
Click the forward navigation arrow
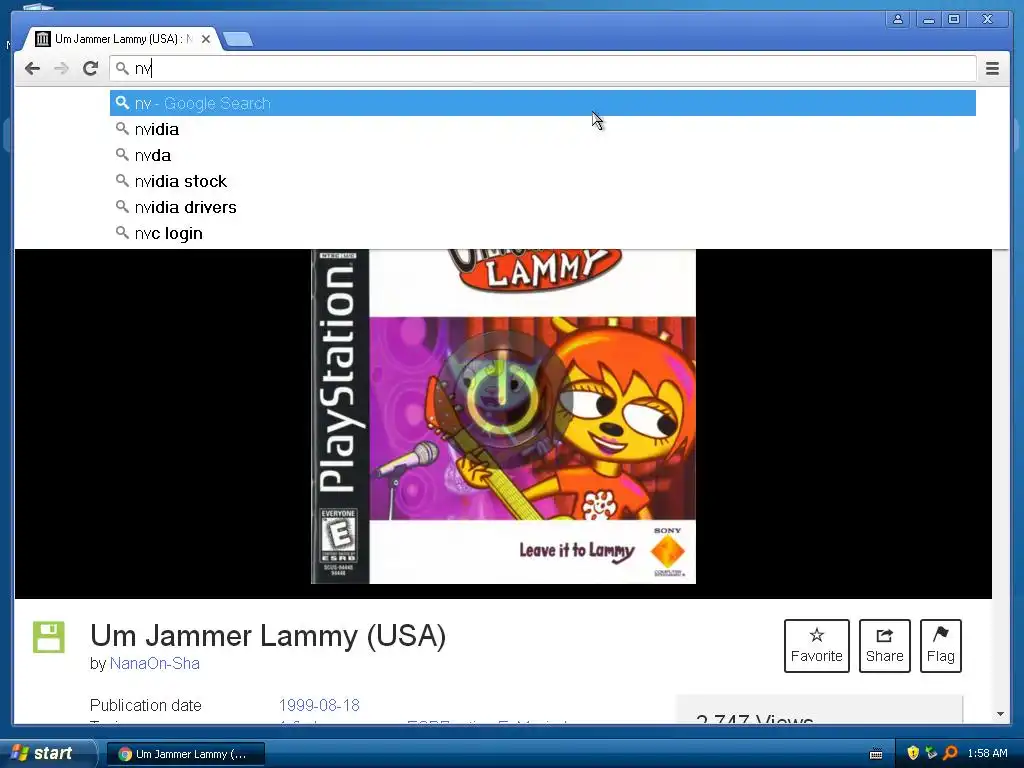coord(61,69)
